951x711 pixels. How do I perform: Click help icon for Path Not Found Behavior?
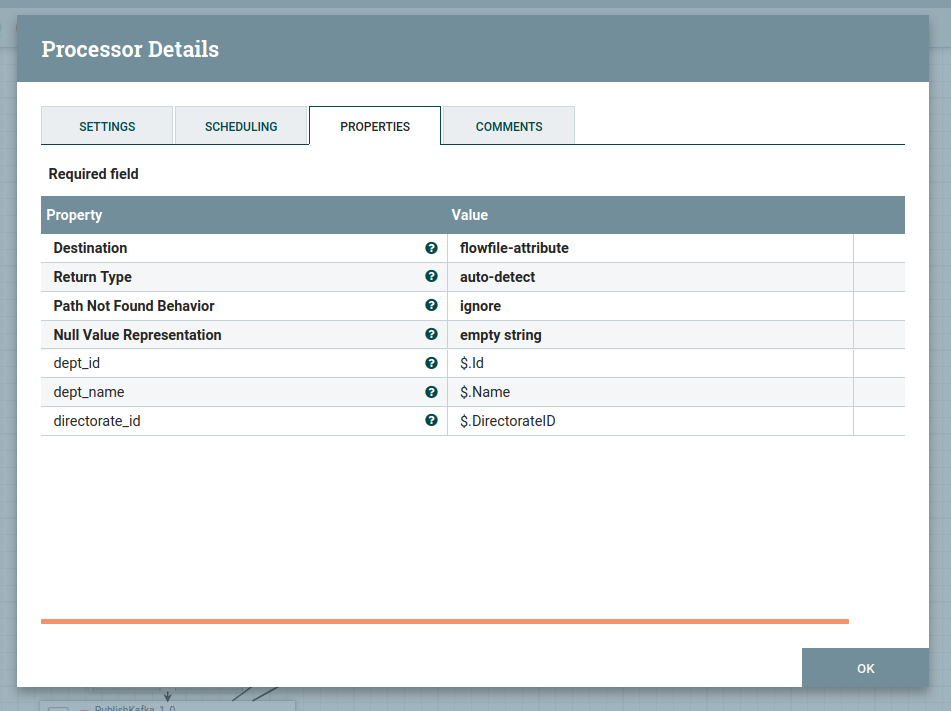coord(431,306)
